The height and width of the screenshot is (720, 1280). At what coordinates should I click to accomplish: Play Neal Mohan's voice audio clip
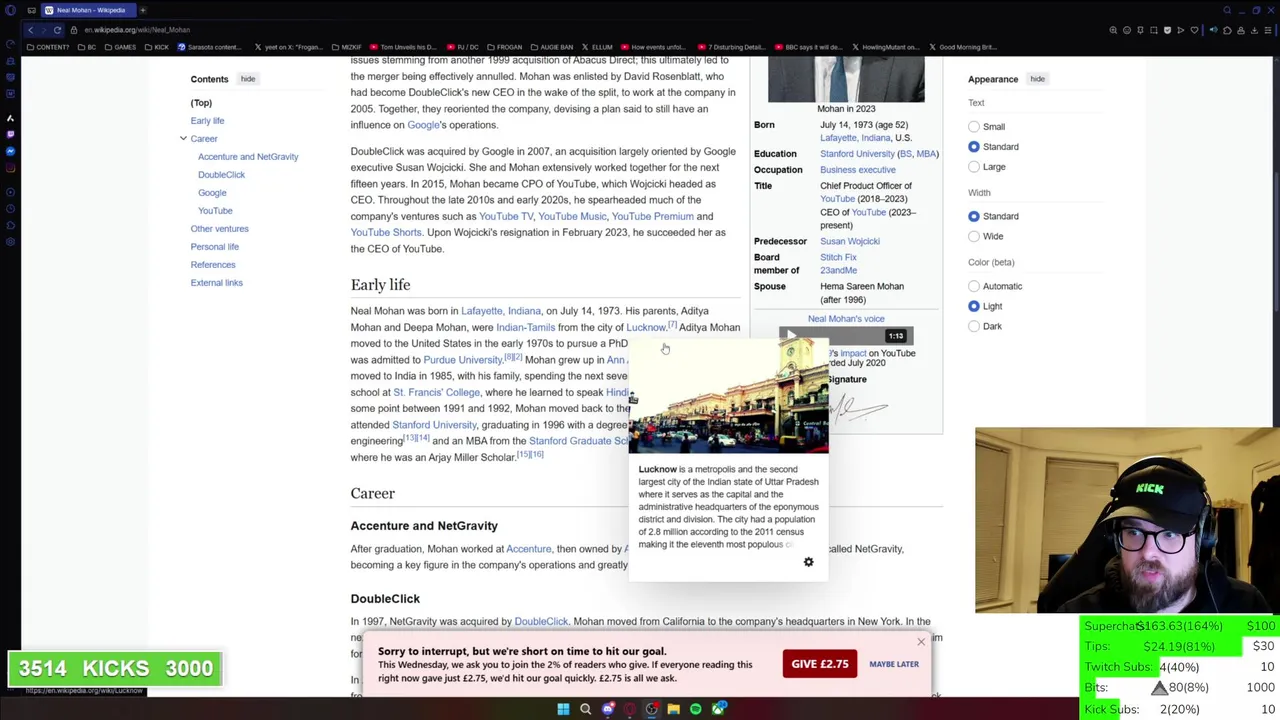(791, 336)
